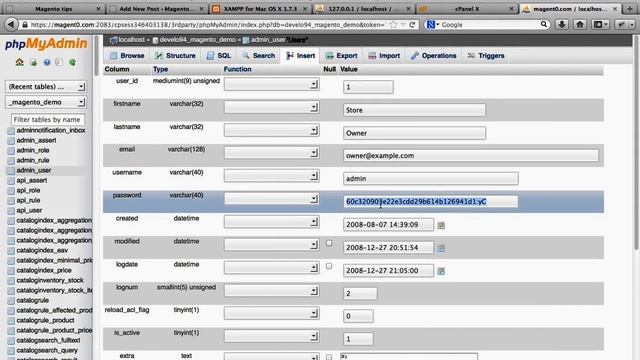Viewport: 640px width, 360px height.
Task: Open Function dropdown for lognum row
Action: 271,291
